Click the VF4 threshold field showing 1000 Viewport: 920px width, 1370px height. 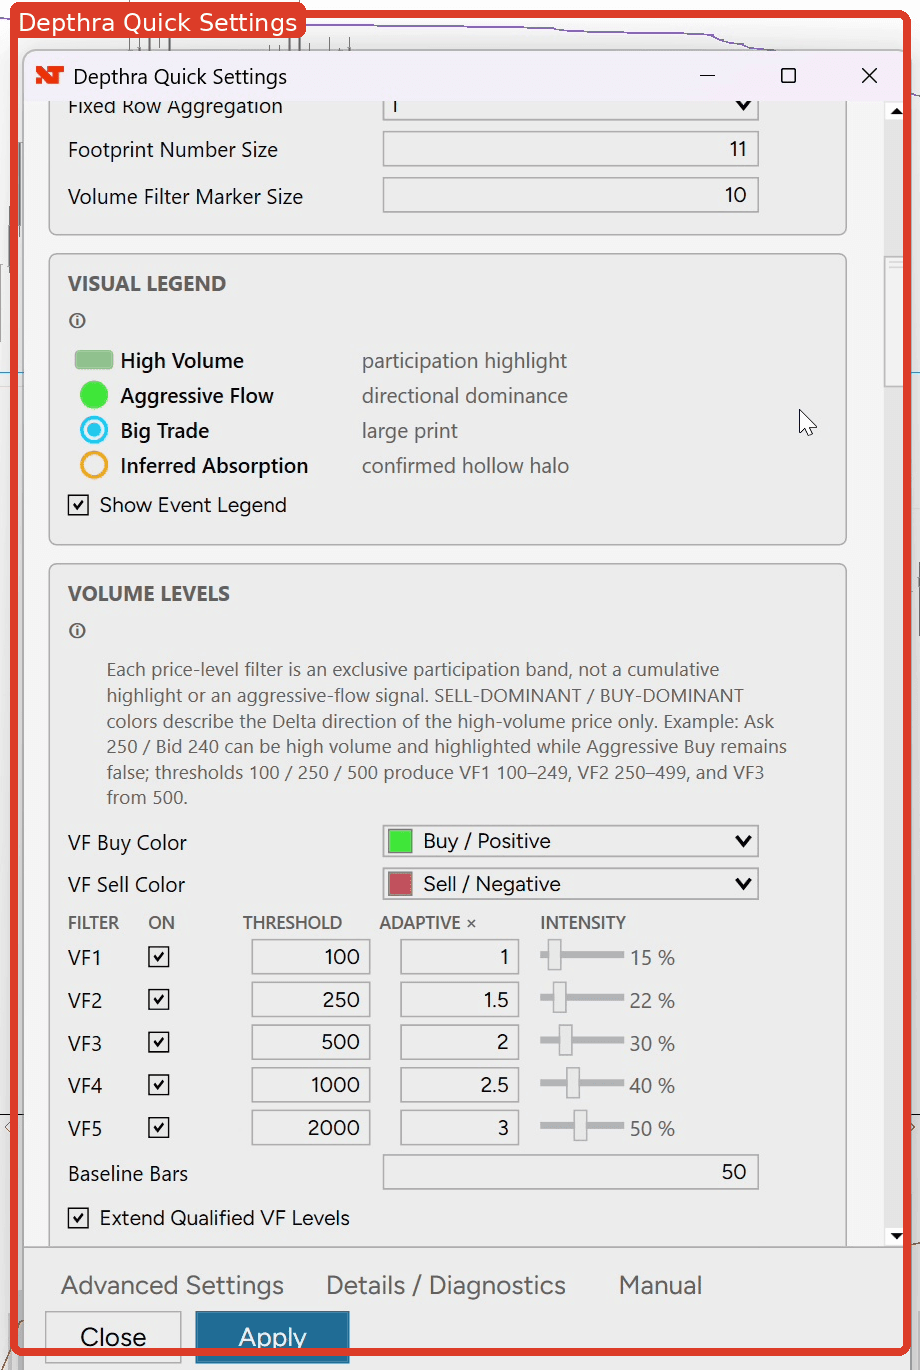point(311,1085)
